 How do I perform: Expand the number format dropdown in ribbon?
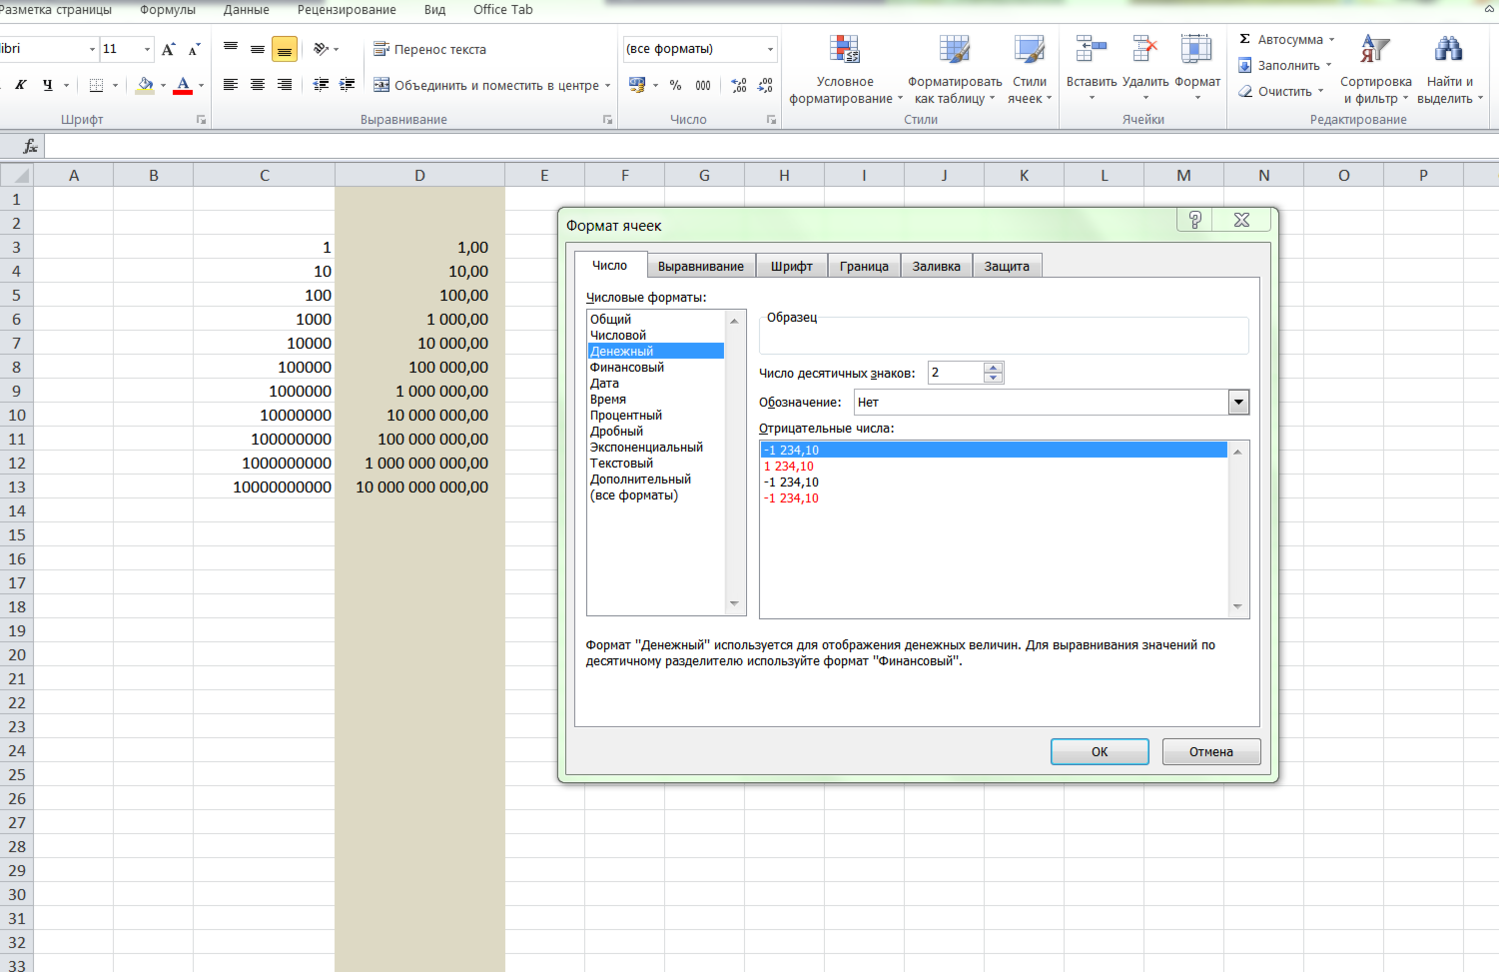(769, 49)
